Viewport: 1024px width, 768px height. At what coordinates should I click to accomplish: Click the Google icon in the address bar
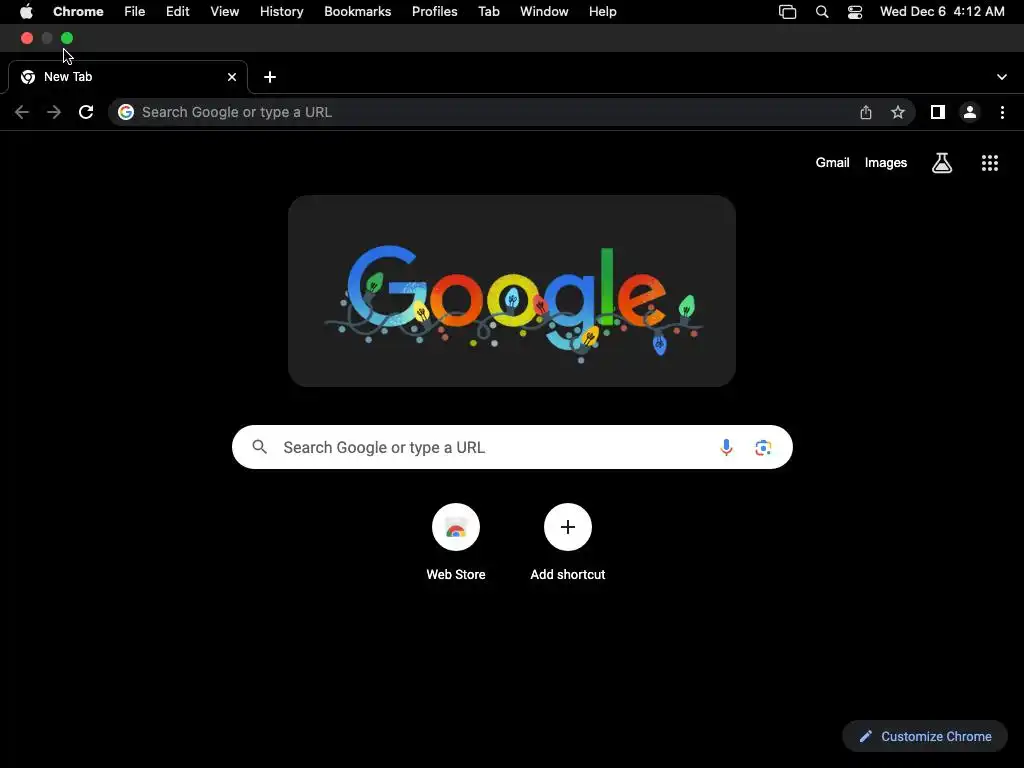[x=126, y=112]
